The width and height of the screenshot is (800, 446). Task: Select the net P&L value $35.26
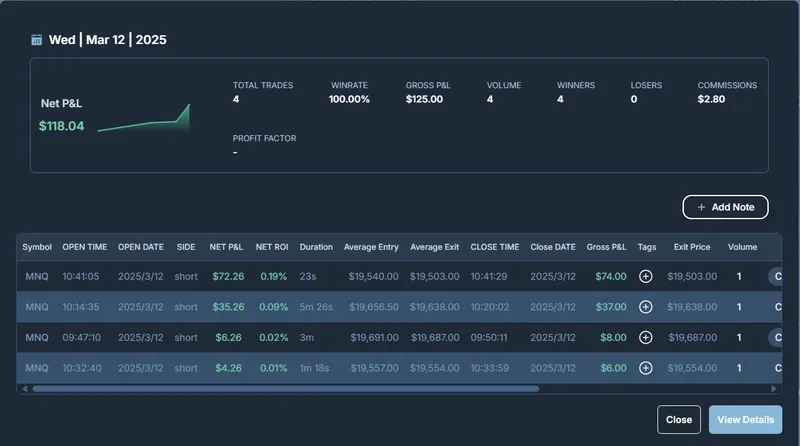(x=228, y=307)
